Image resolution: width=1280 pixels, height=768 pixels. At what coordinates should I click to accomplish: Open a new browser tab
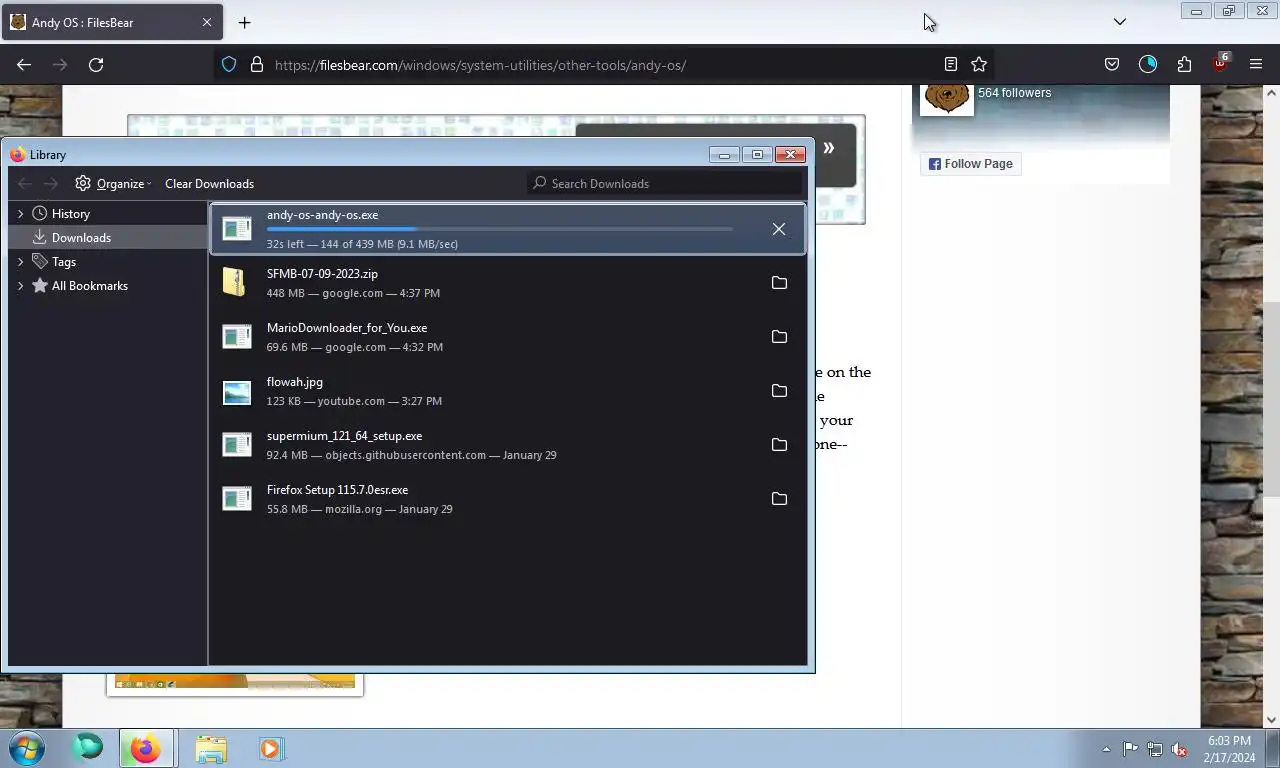[244, 22]
